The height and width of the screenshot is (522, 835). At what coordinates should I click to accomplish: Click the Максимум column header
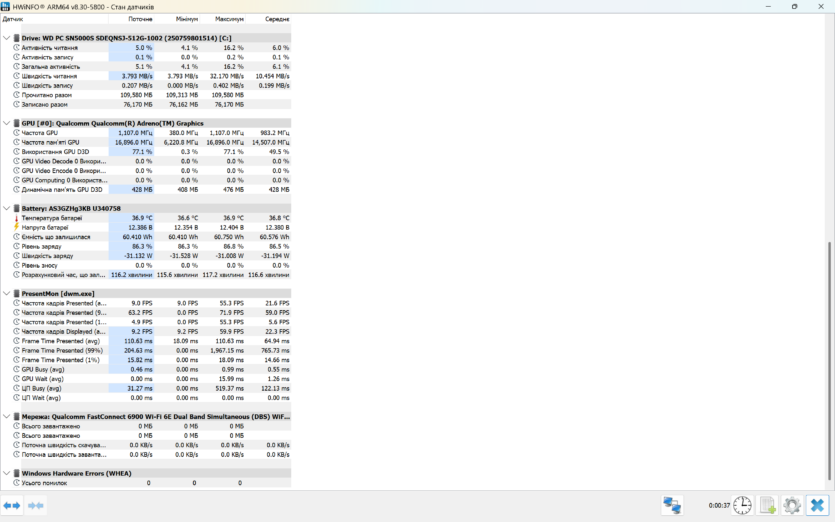223,19
